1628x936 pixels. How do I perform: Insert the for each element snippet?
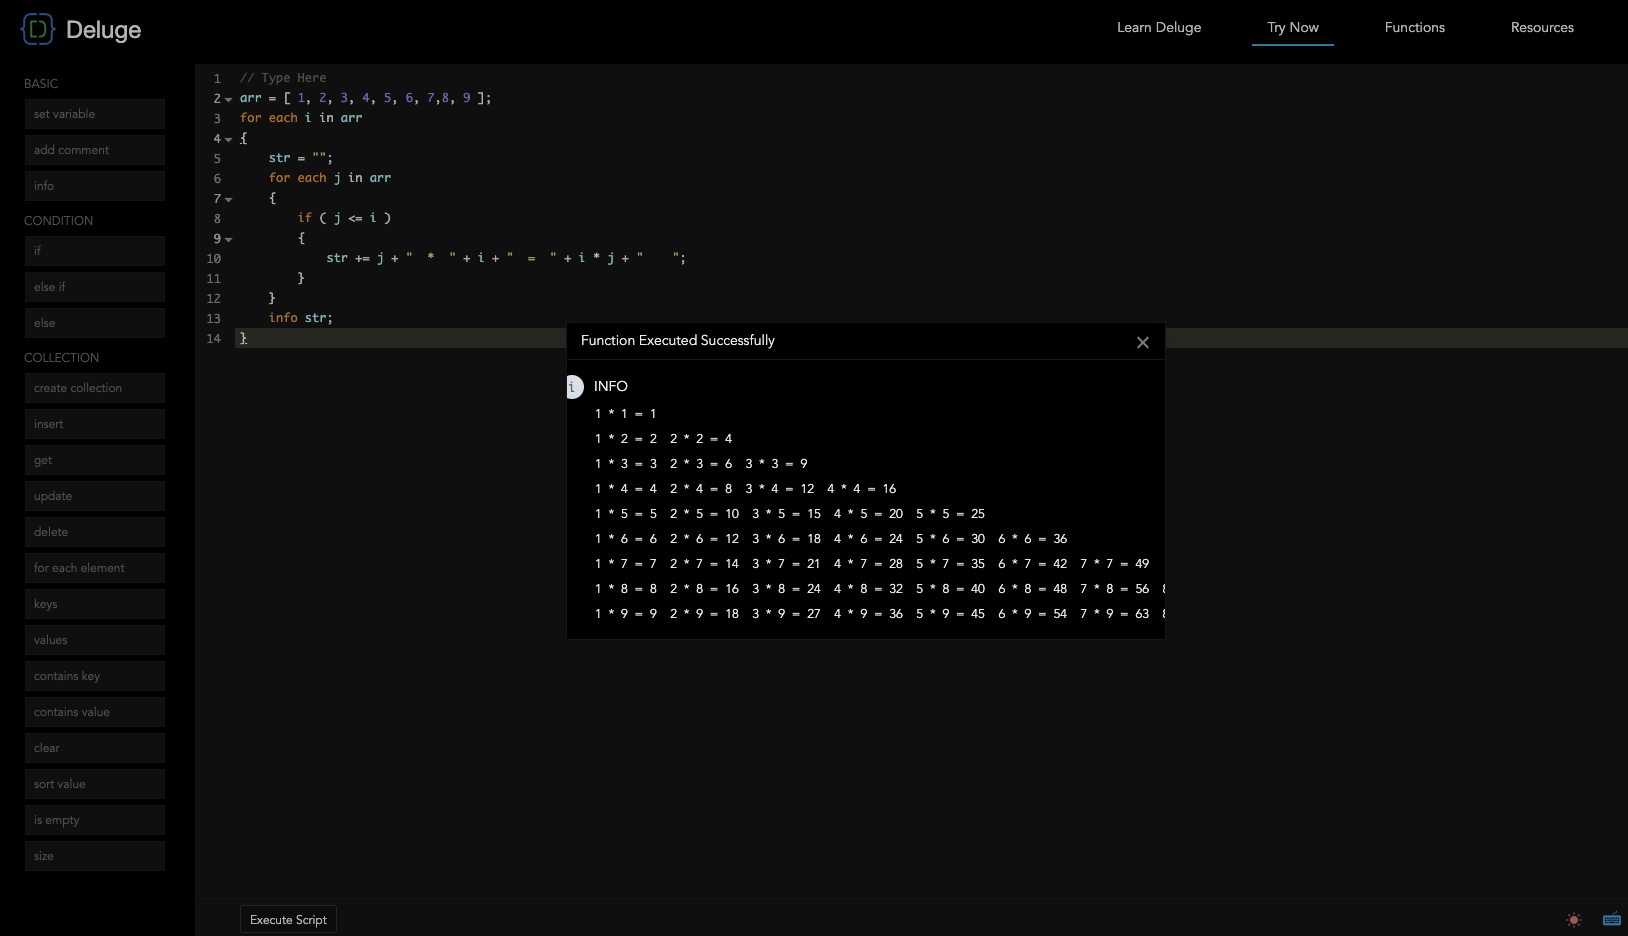coord(95,568)
